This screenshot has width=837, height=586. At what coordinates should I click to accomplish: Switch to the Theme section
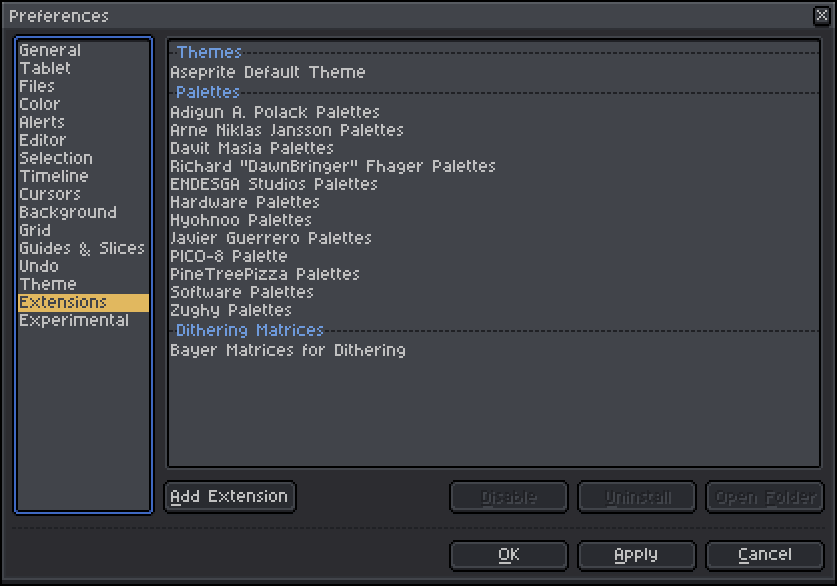coord(48,284)
